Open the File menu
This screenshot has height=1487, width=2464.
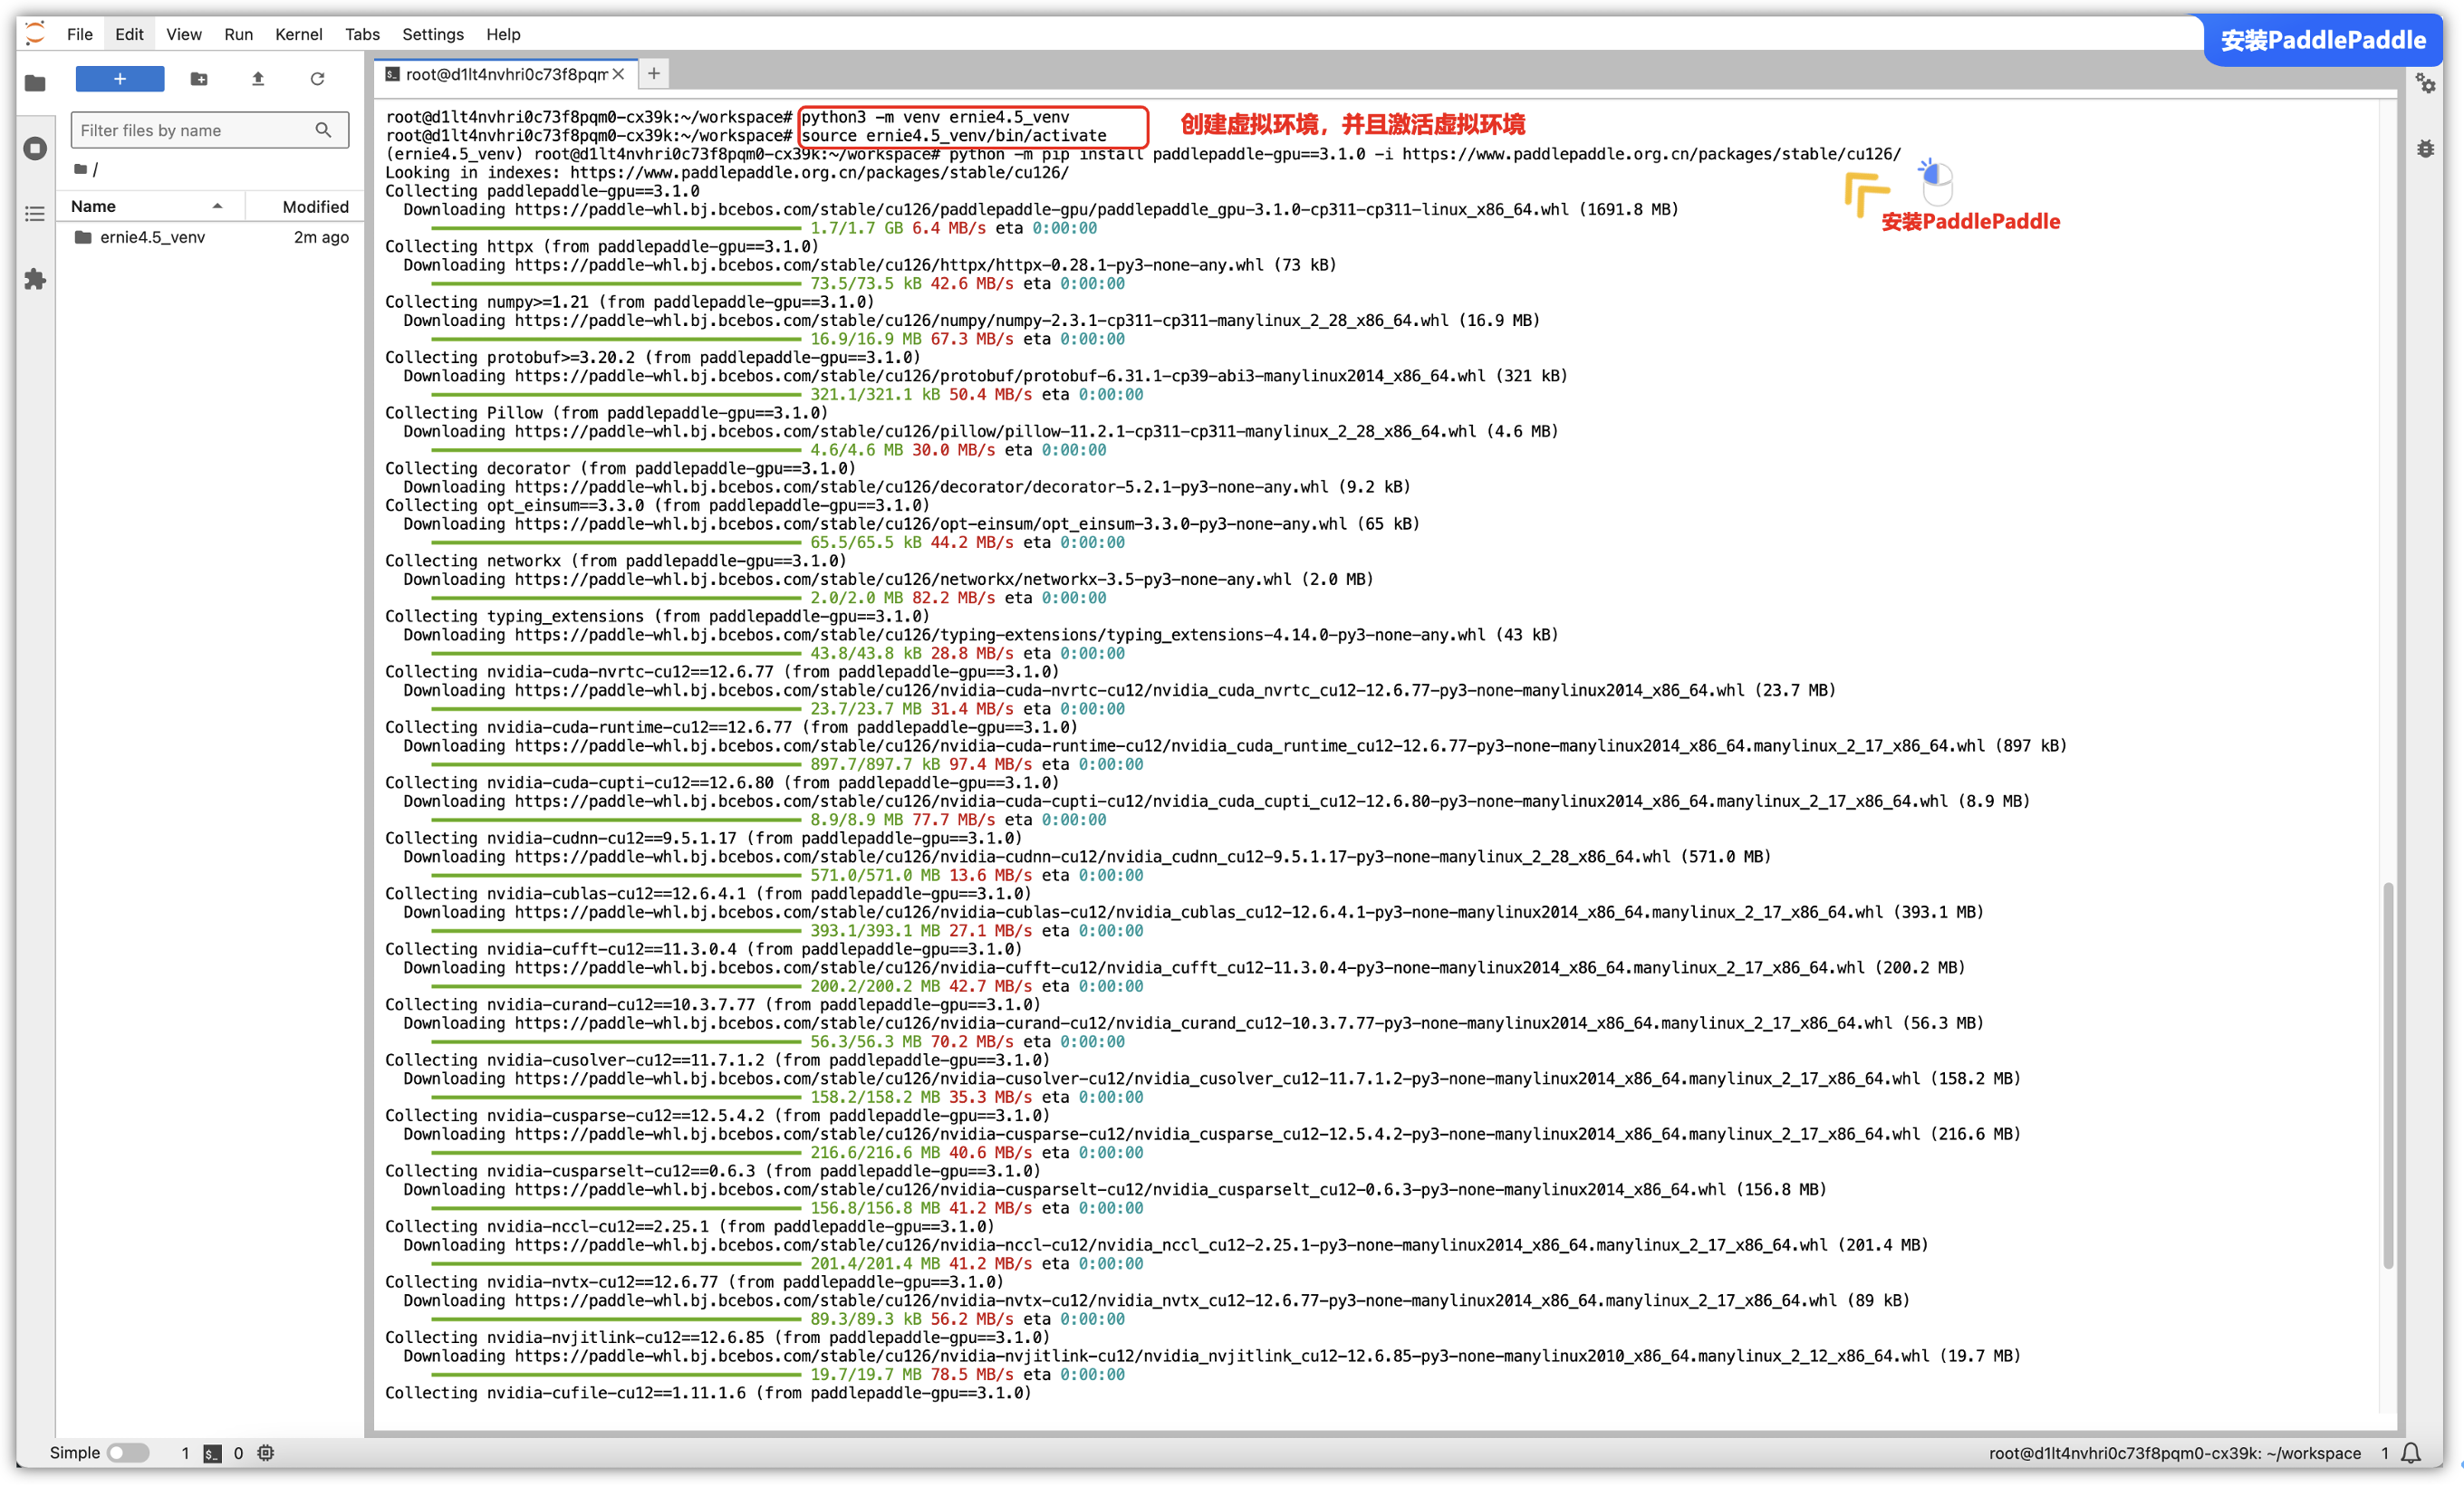(80, 34)
